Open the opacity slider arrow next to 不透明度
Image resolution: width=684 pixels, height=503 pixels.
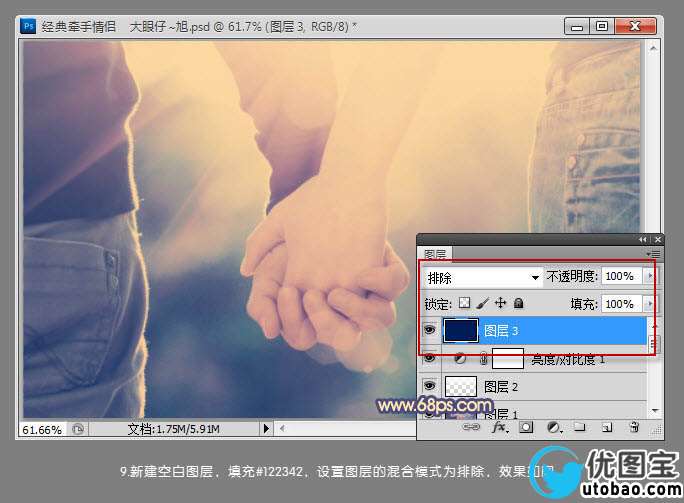[650, 276]
